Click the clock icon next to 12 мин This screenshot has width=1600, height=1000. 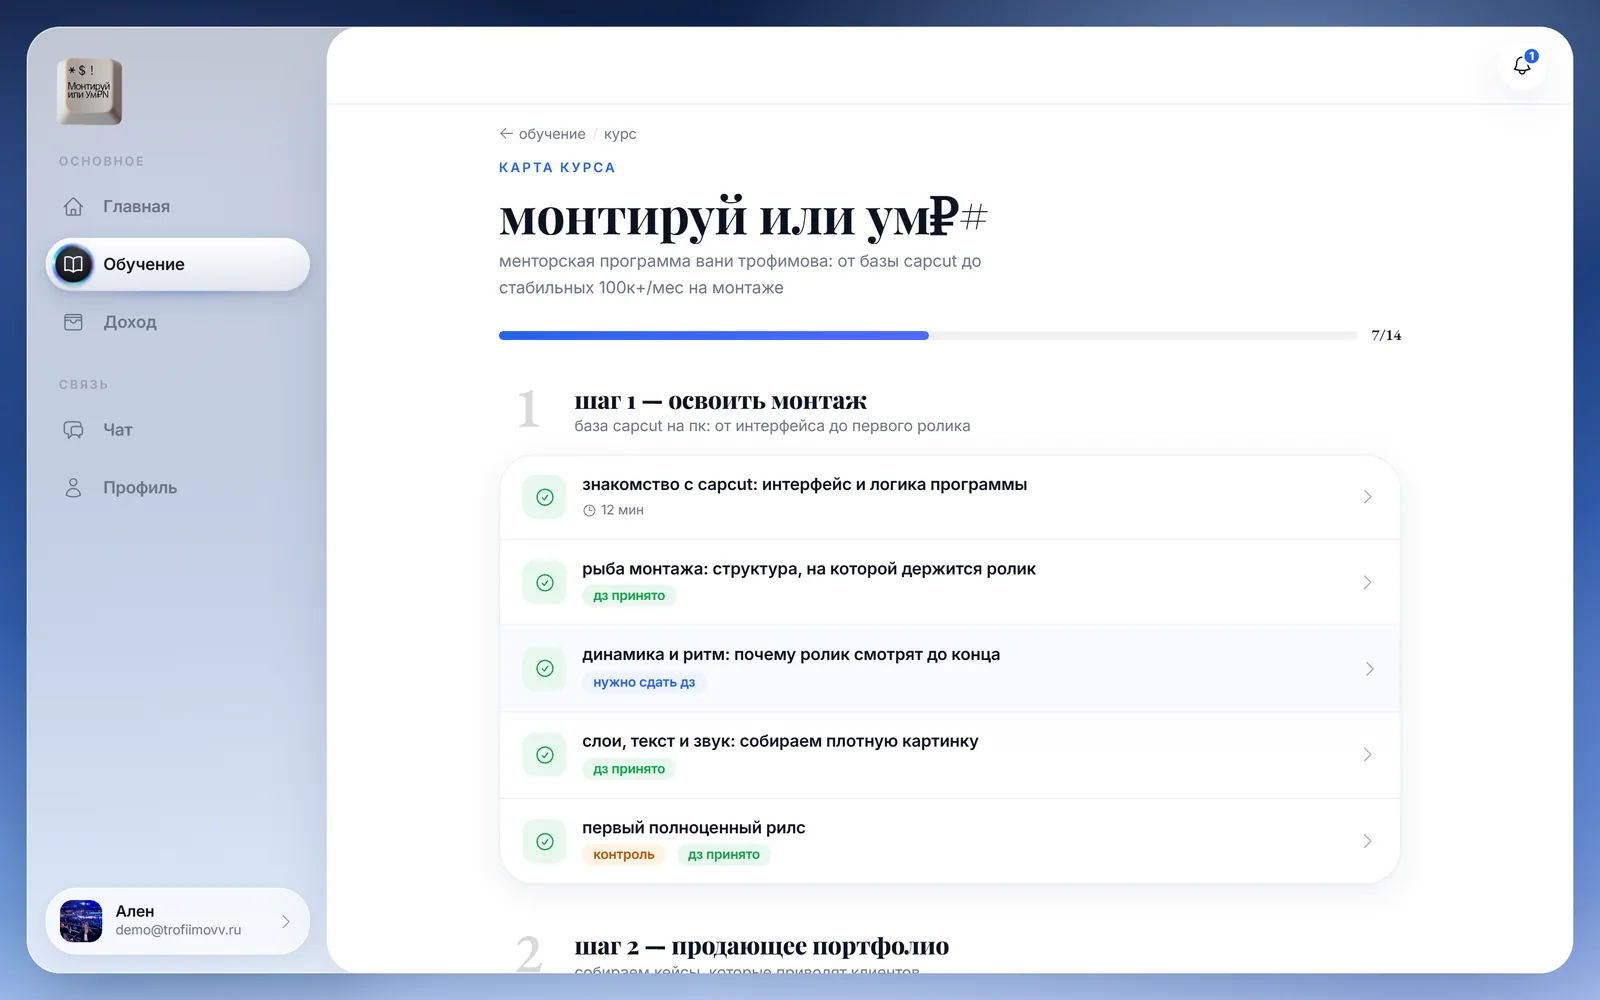coord(589,510)
